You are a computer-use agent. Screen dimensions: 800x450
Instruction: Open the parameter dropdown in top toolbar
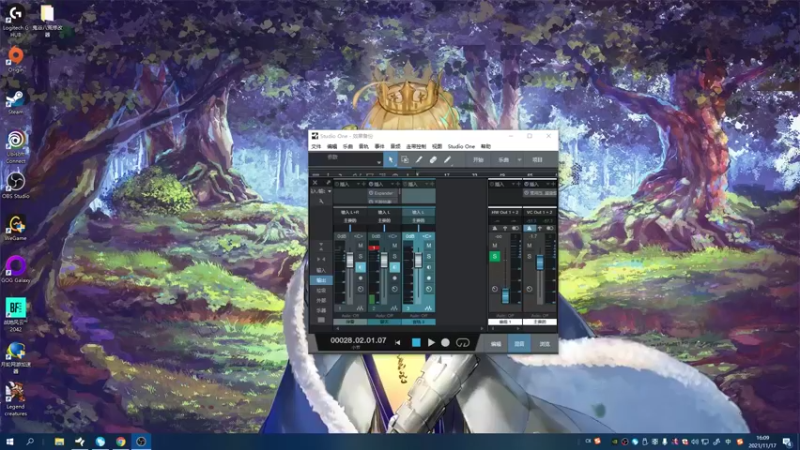click(x=379, y=162)
